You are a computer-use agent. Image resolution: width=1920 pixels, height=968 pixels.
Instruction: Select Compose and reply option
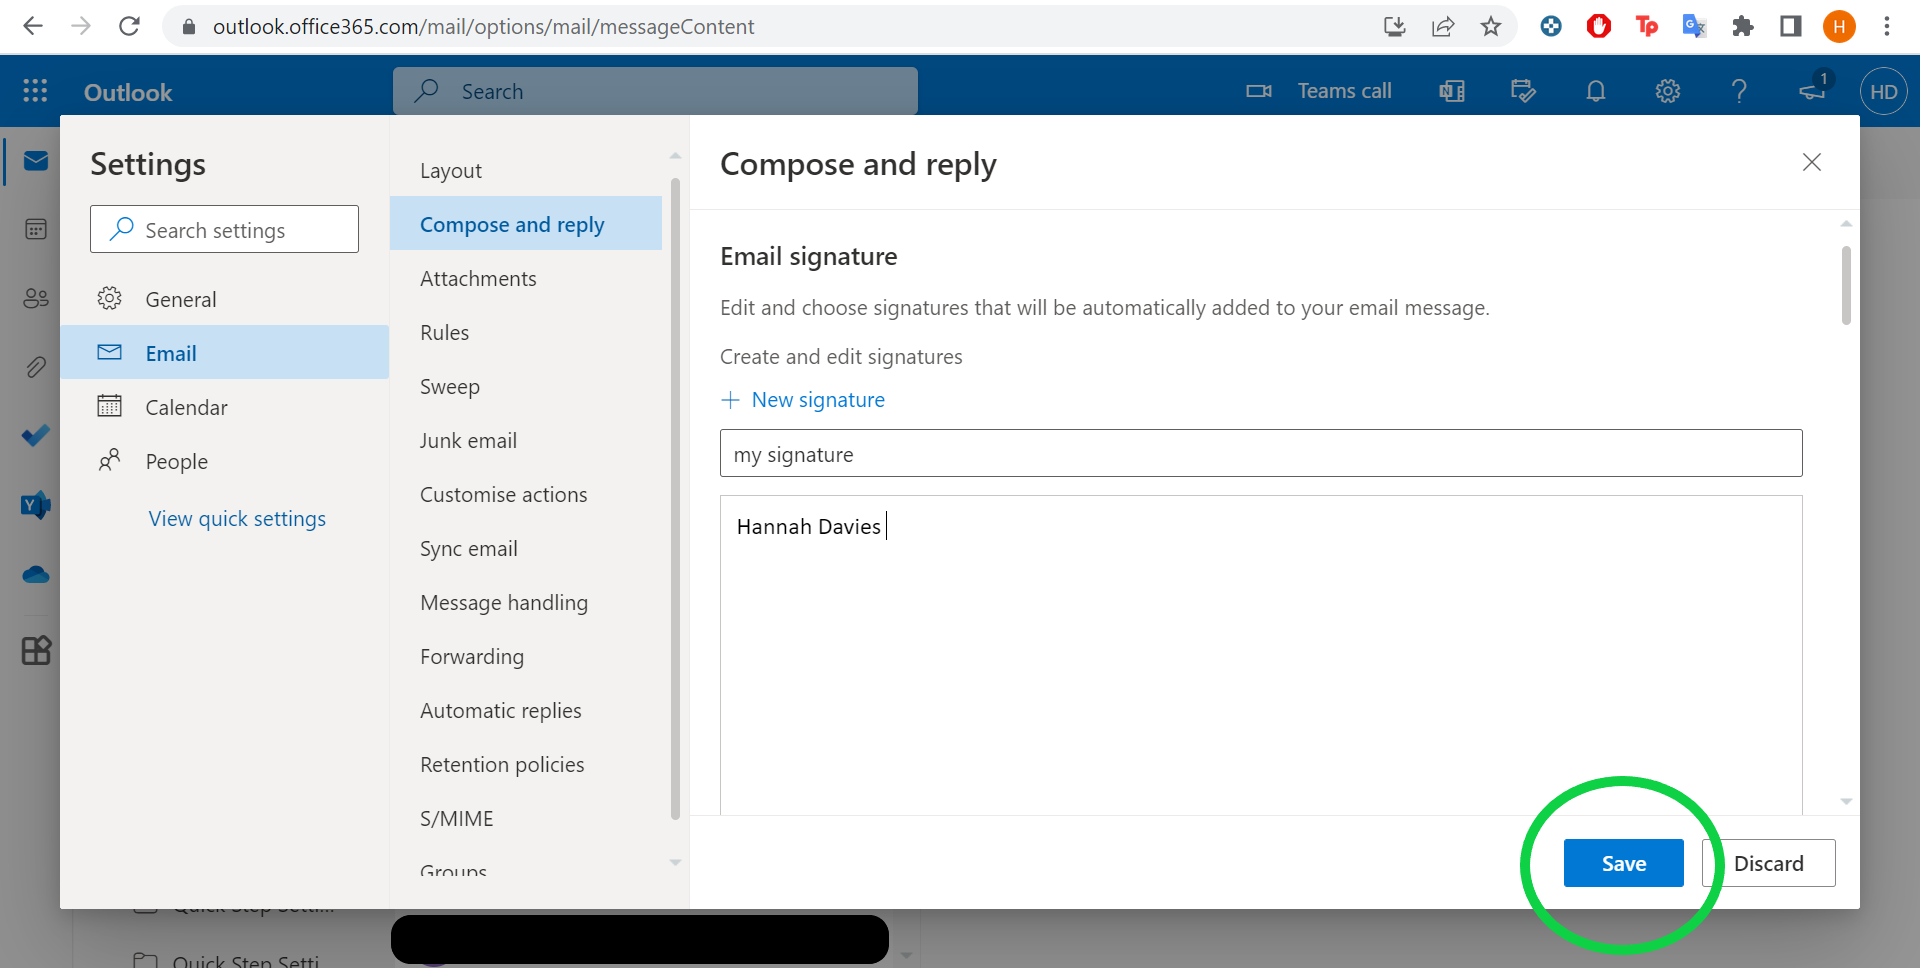[526, 223]
